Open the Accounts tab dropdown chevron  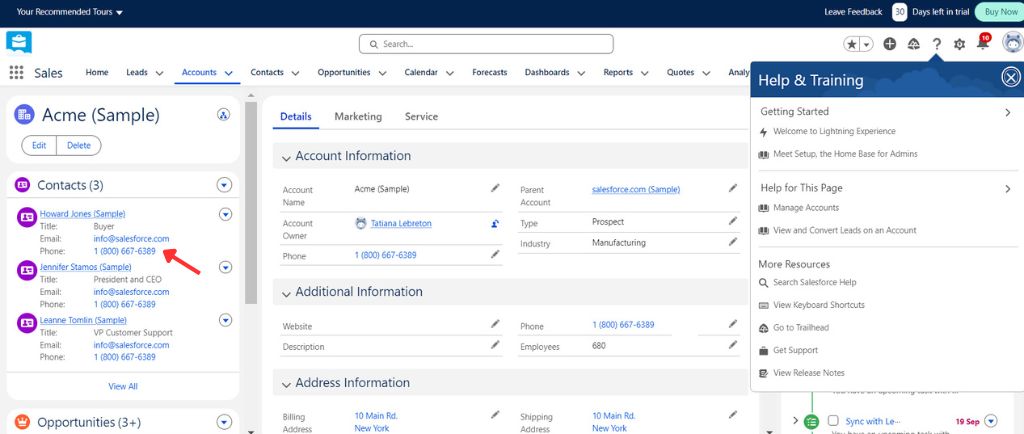[229, 73]
